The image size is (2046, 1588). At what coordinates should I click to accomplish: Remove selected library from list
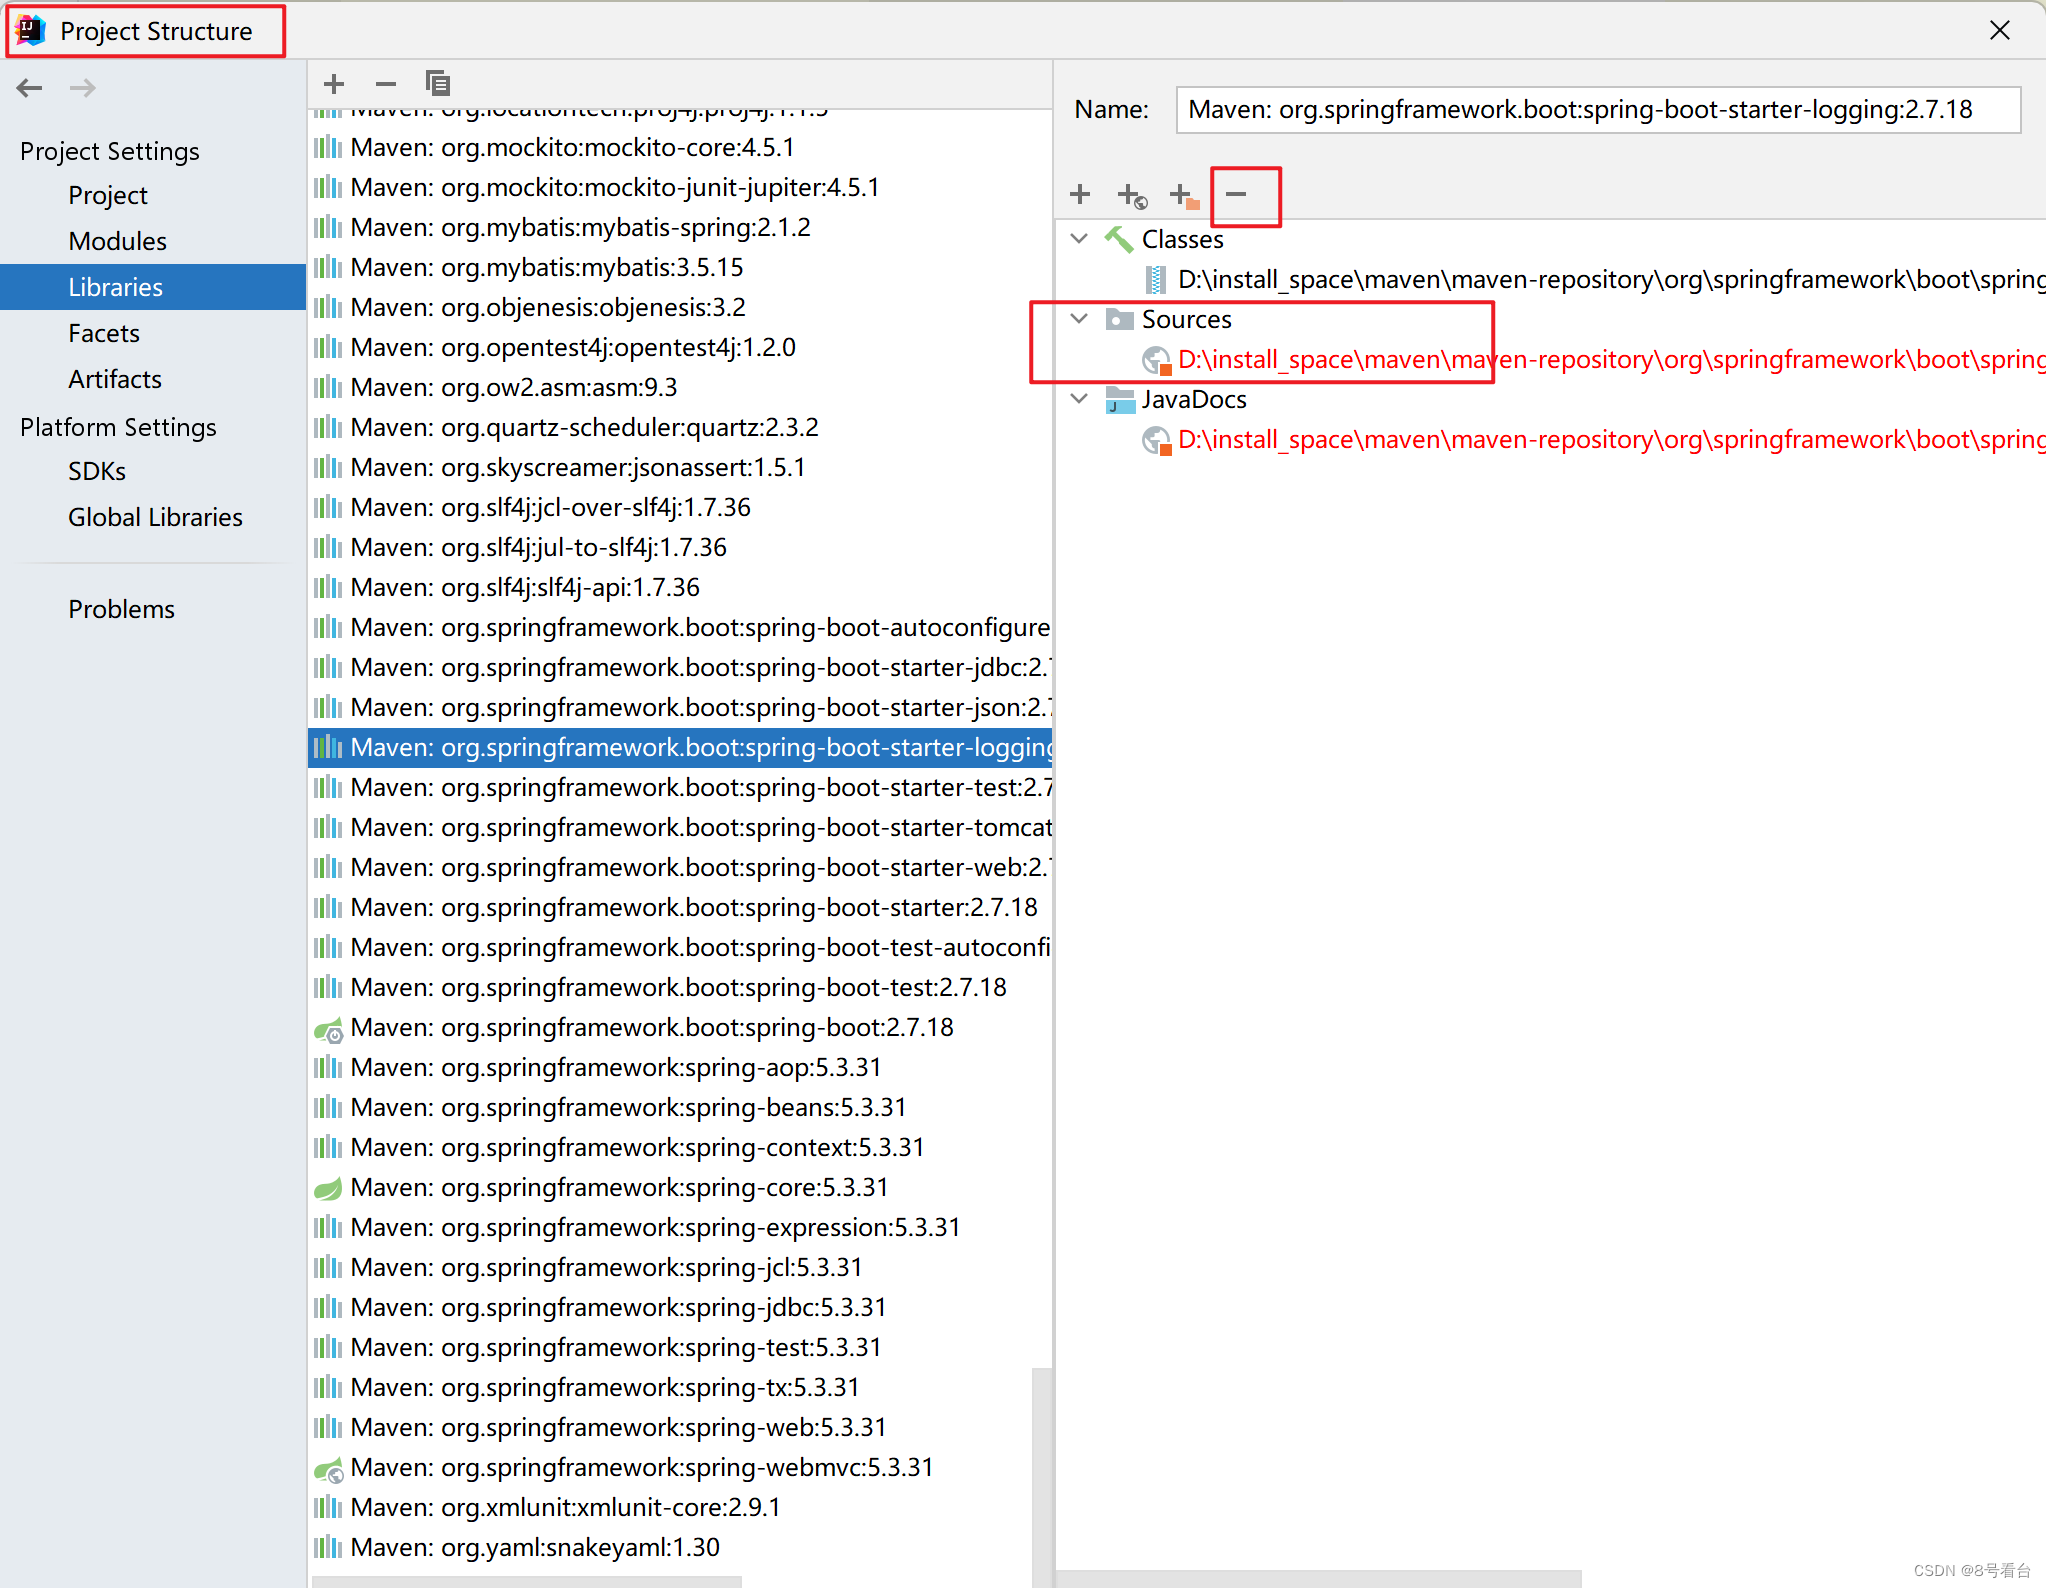point(386,84)
